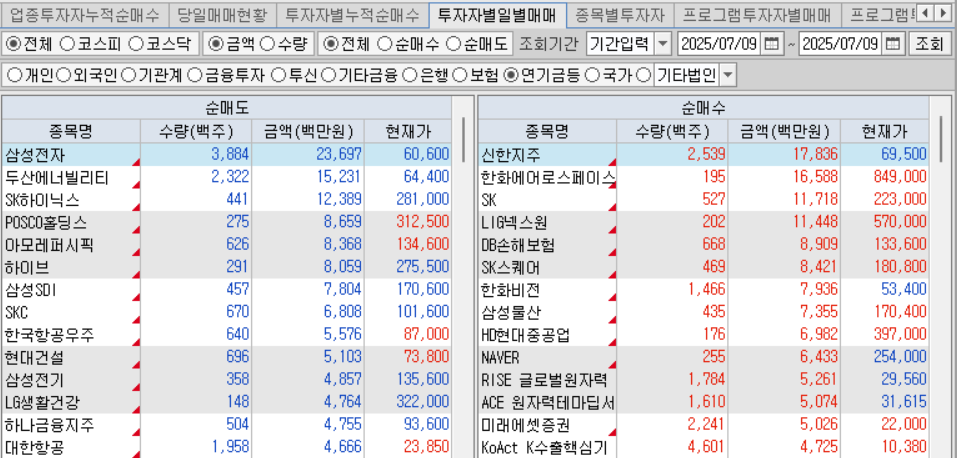Select the 코스피 radio button
Screen dimensions: 957x458
point(67,44)
